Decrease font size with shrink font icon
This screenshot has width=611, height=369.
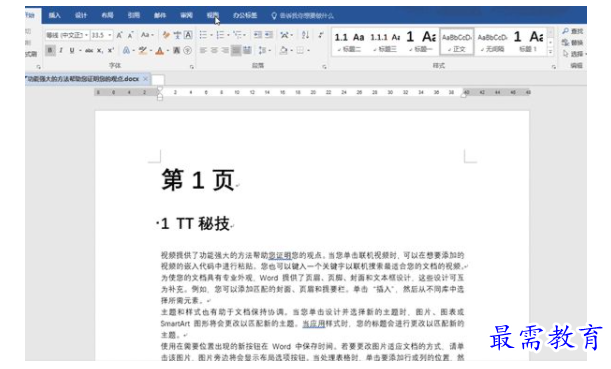click(x=131, y=35)
